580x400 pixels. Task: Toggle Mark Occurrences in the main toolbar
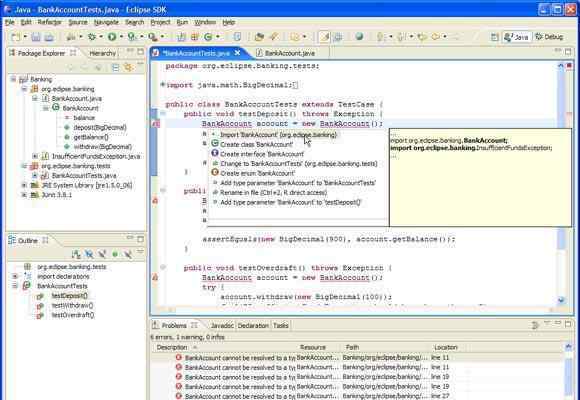click(324, 37)
